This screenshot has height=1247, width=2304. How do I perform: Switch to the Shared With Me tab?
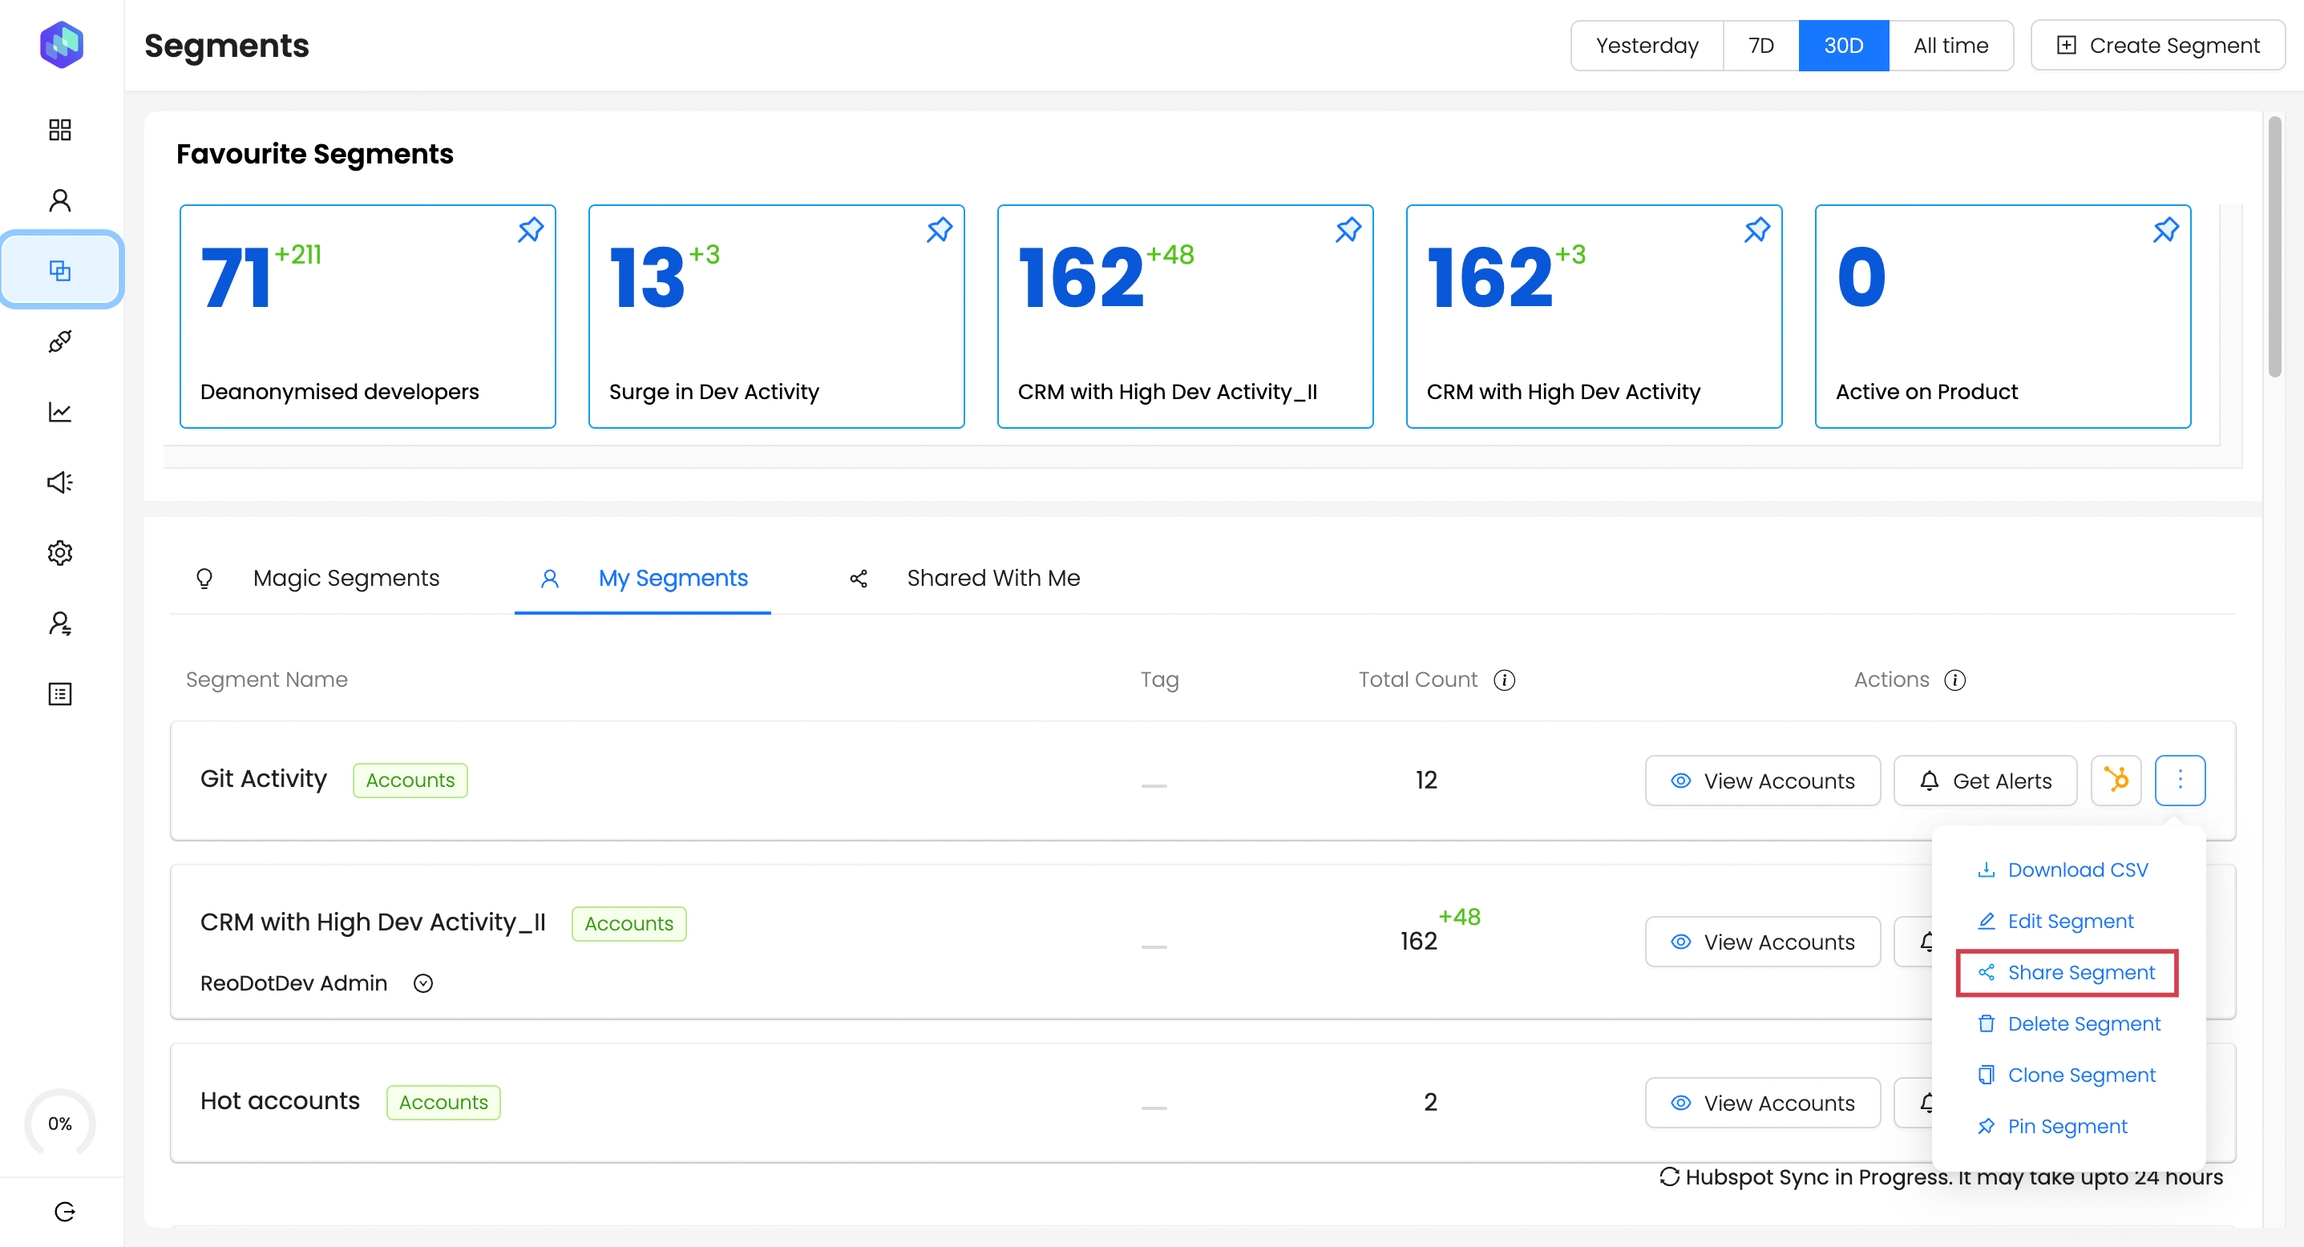992,578
